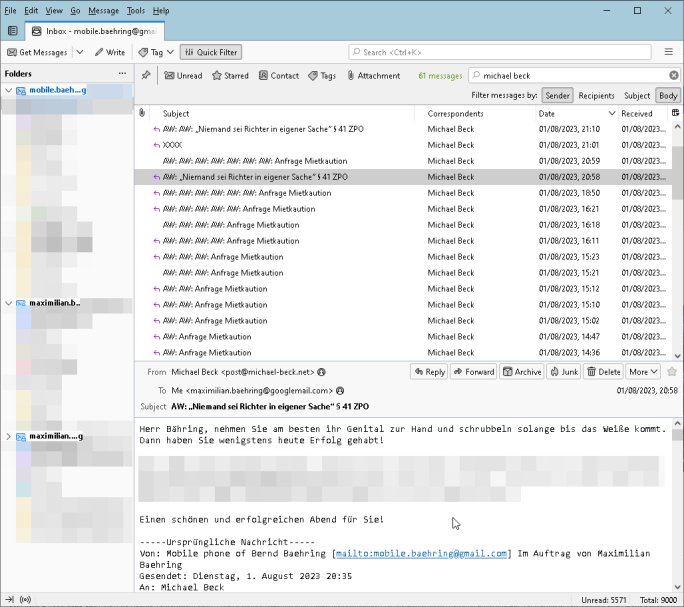
Task: Mark the open message as Junk
Action: point(563,372)
